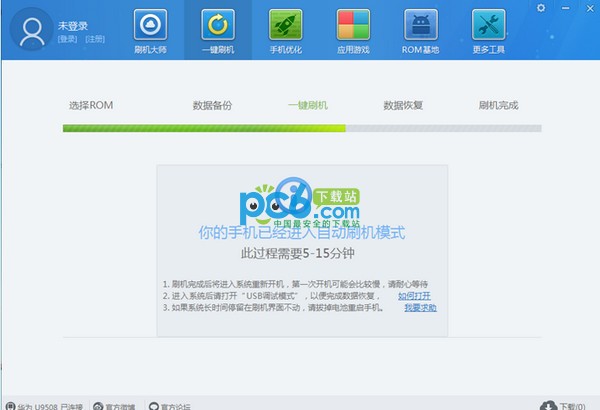Open settings gear icon in title bar
600x410 pixels.
coord(541,8)
